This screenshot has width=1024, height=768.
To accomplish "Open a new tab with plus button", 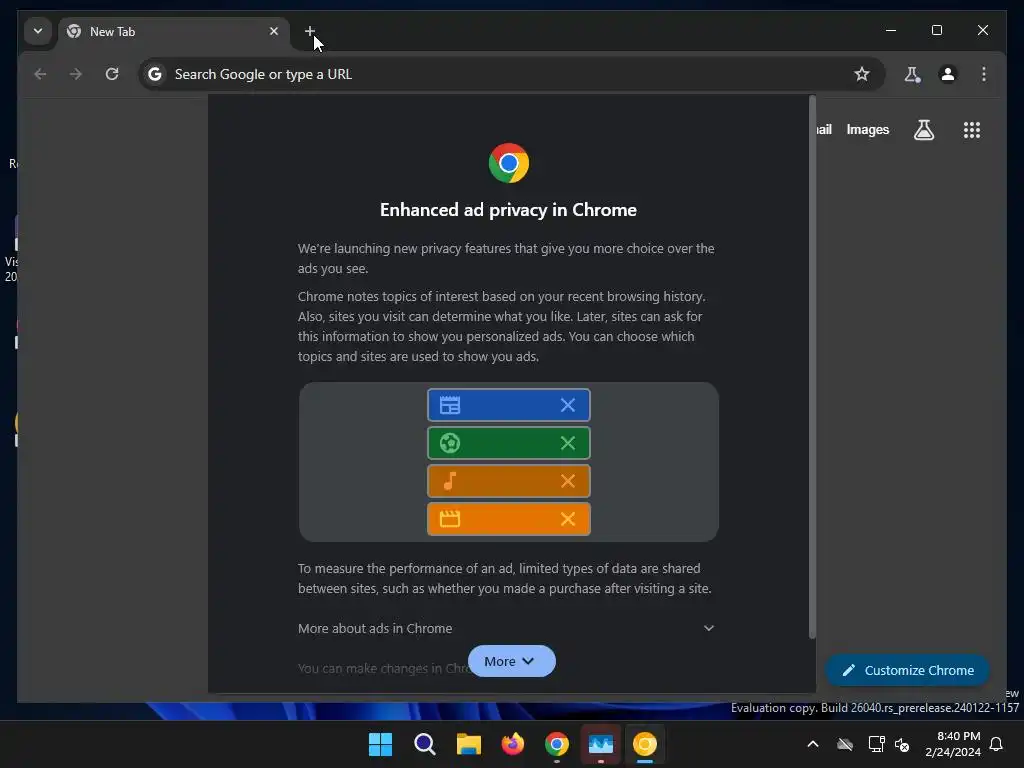I will click(x=310, y=31).
